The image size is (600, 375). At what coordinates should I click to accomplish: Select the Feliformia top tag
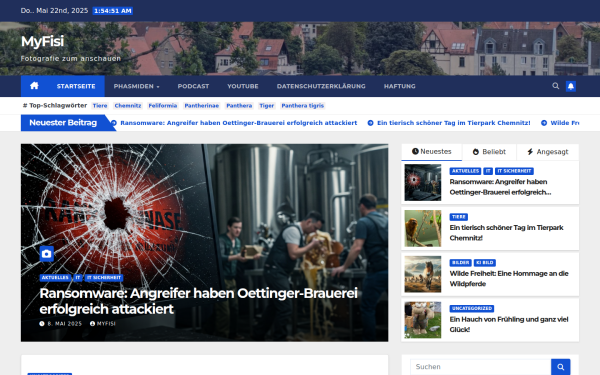[163, 106]
